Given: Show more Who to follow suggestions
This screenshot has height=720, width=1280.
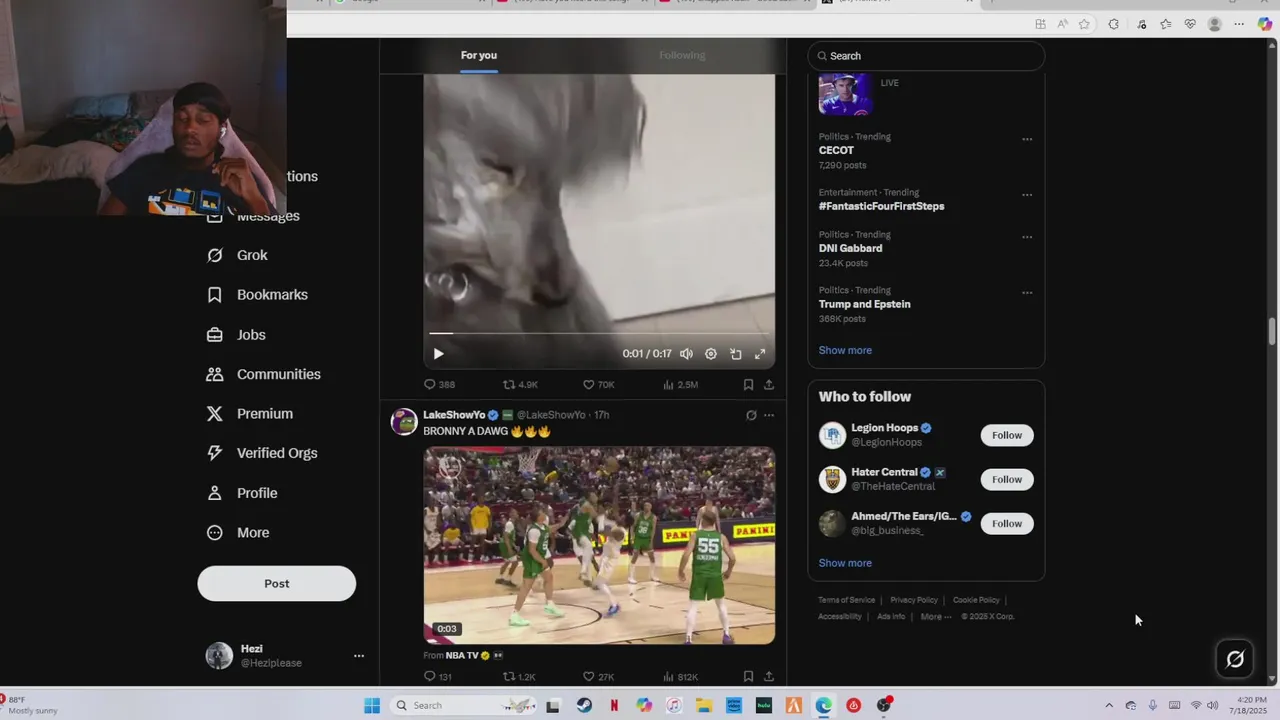Looking at the screenshot, I should click(845, 563).
